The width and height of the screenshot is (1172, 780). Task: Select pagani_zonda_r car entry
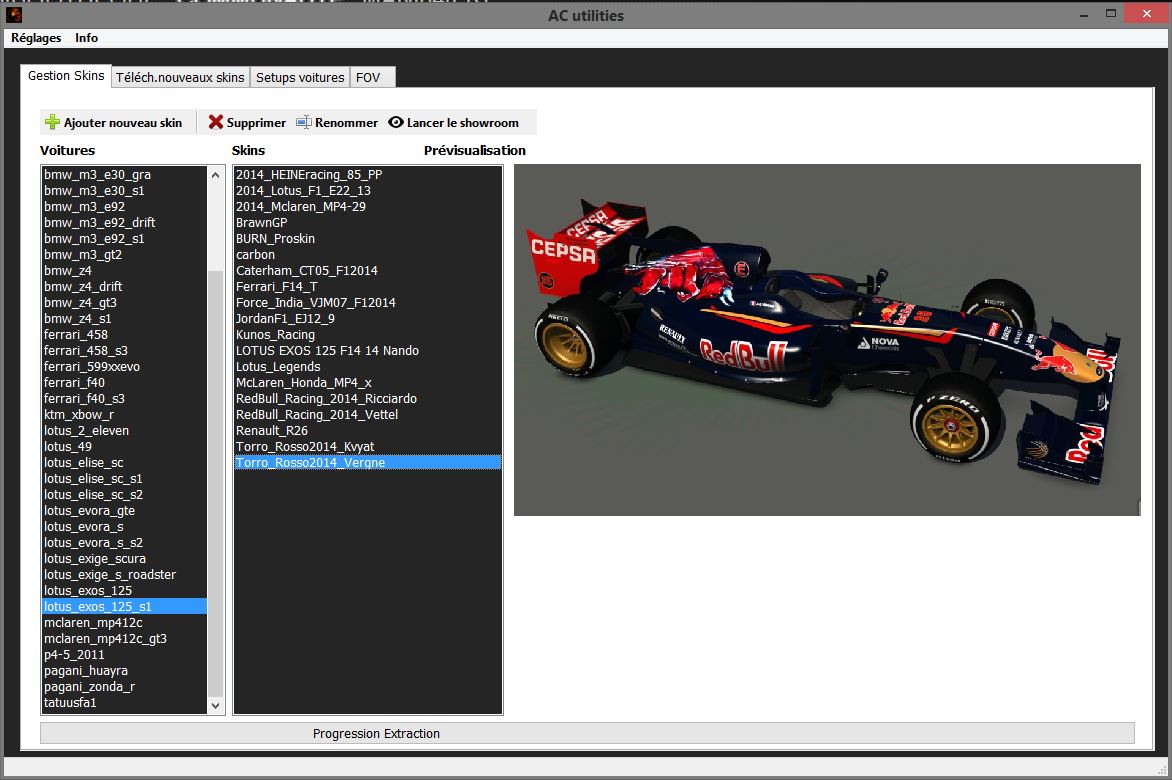124,687
